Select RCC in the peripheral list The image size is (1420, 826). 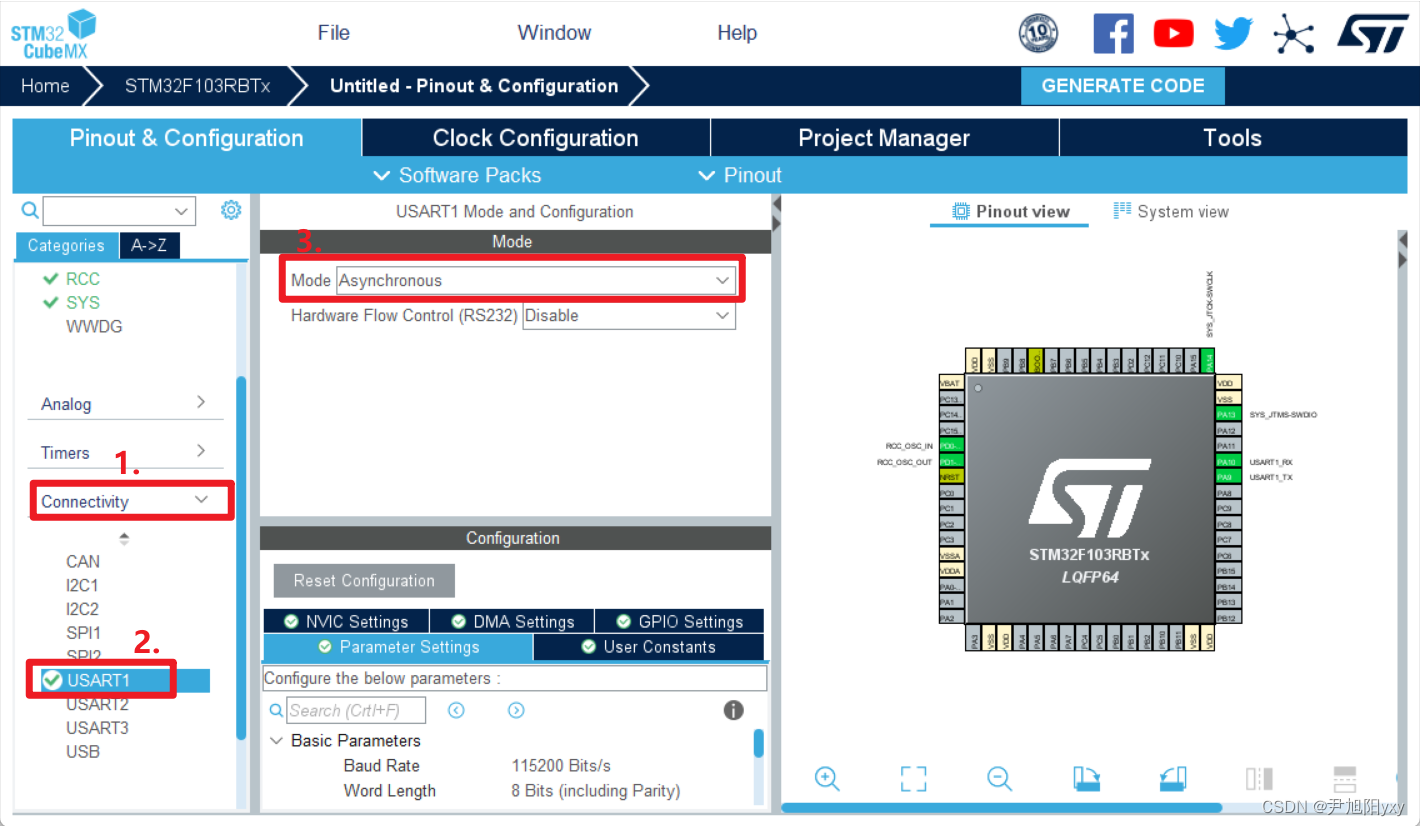(83, 279)
